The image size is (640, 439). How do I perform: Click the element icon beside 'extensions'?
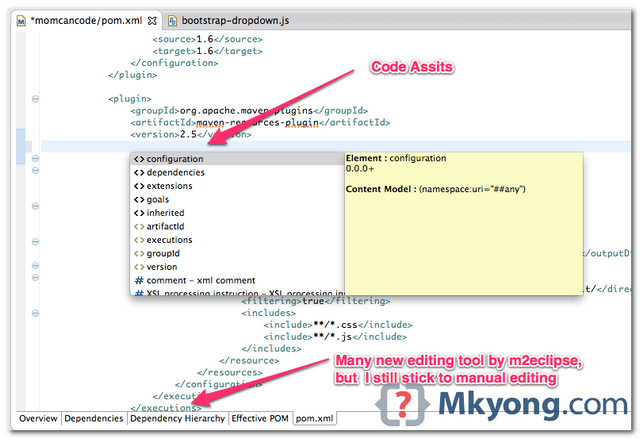point(139,186)
